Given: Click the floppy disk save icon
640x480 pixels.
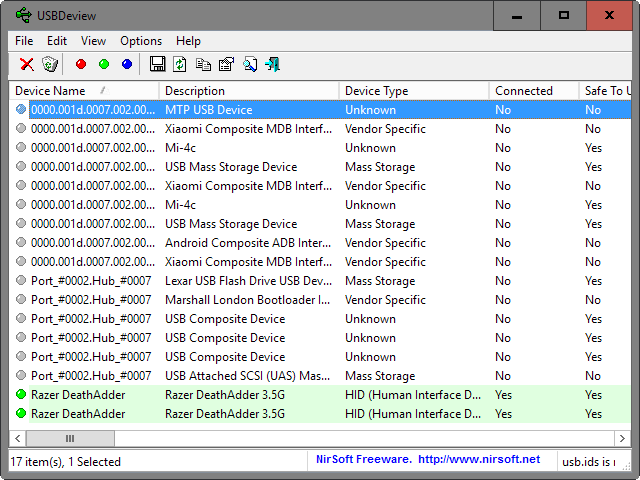Looking at the screenshot, I should tap(157, 64).
